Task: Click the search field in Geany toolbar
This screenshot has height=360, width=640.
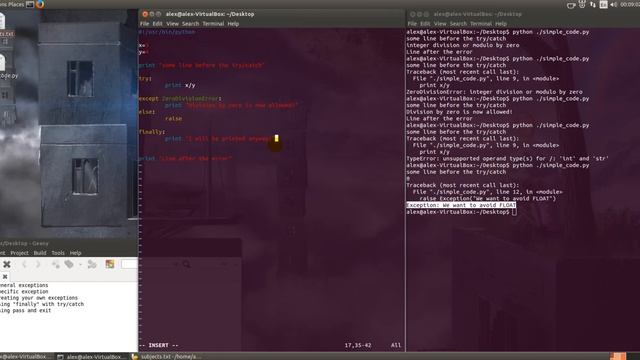Action: (x=129, y=264)
